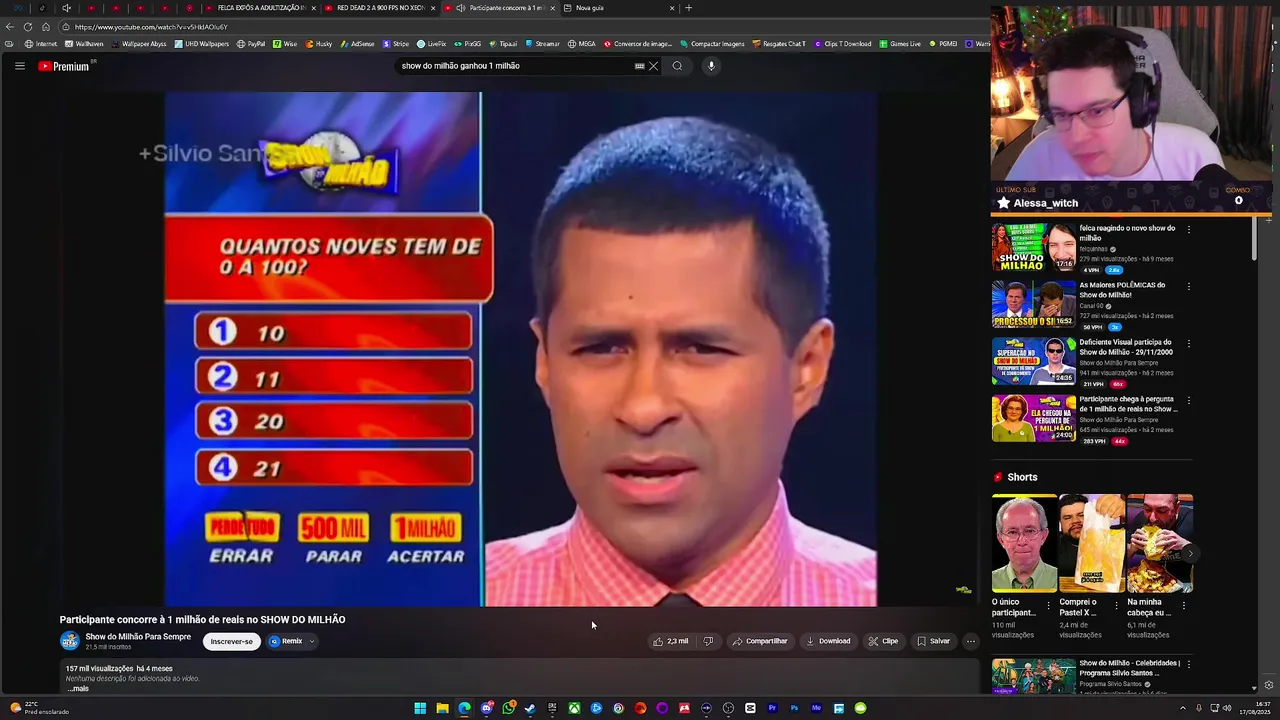
Task: Click inside the YouTube search field
Action: pyautogui.click(x=515, y=66)
